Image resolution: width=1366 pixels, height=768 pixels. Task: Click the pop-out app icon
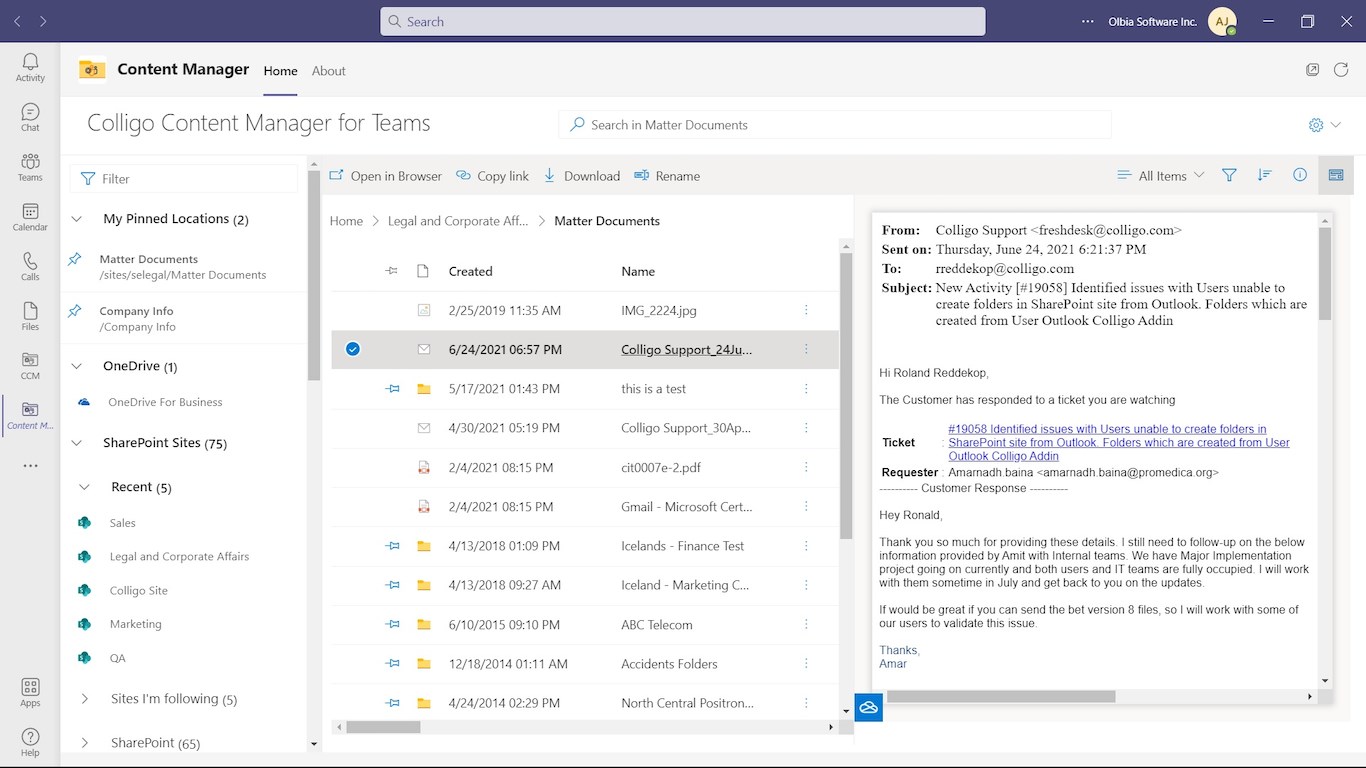pyautogui.click(x=1313, y=70)
